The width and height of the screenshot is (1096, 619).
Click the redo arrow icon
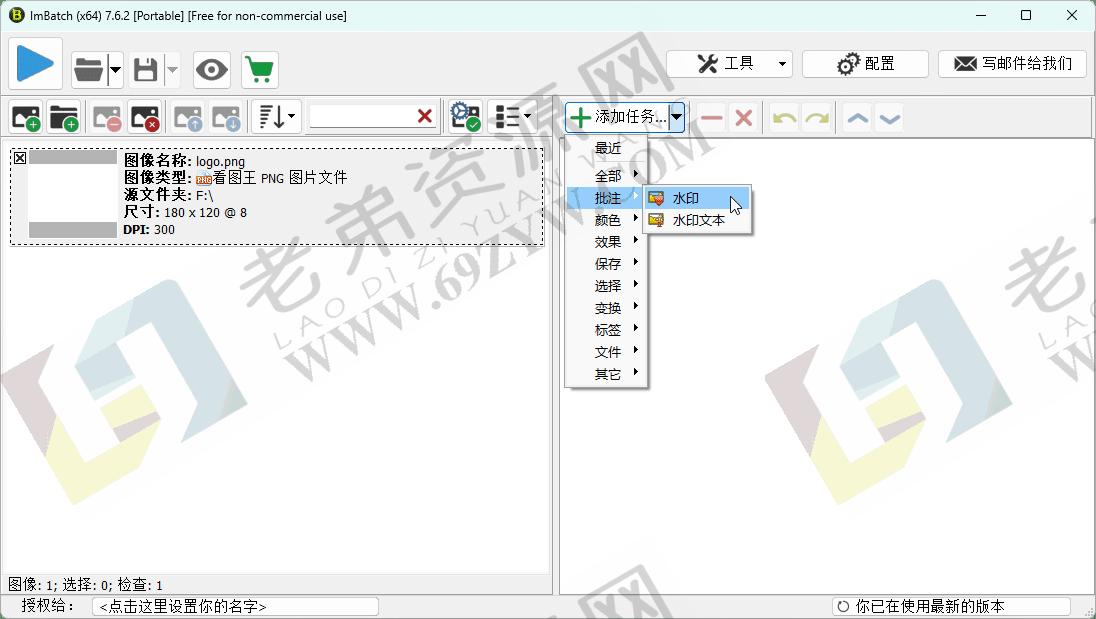[816, 117]
